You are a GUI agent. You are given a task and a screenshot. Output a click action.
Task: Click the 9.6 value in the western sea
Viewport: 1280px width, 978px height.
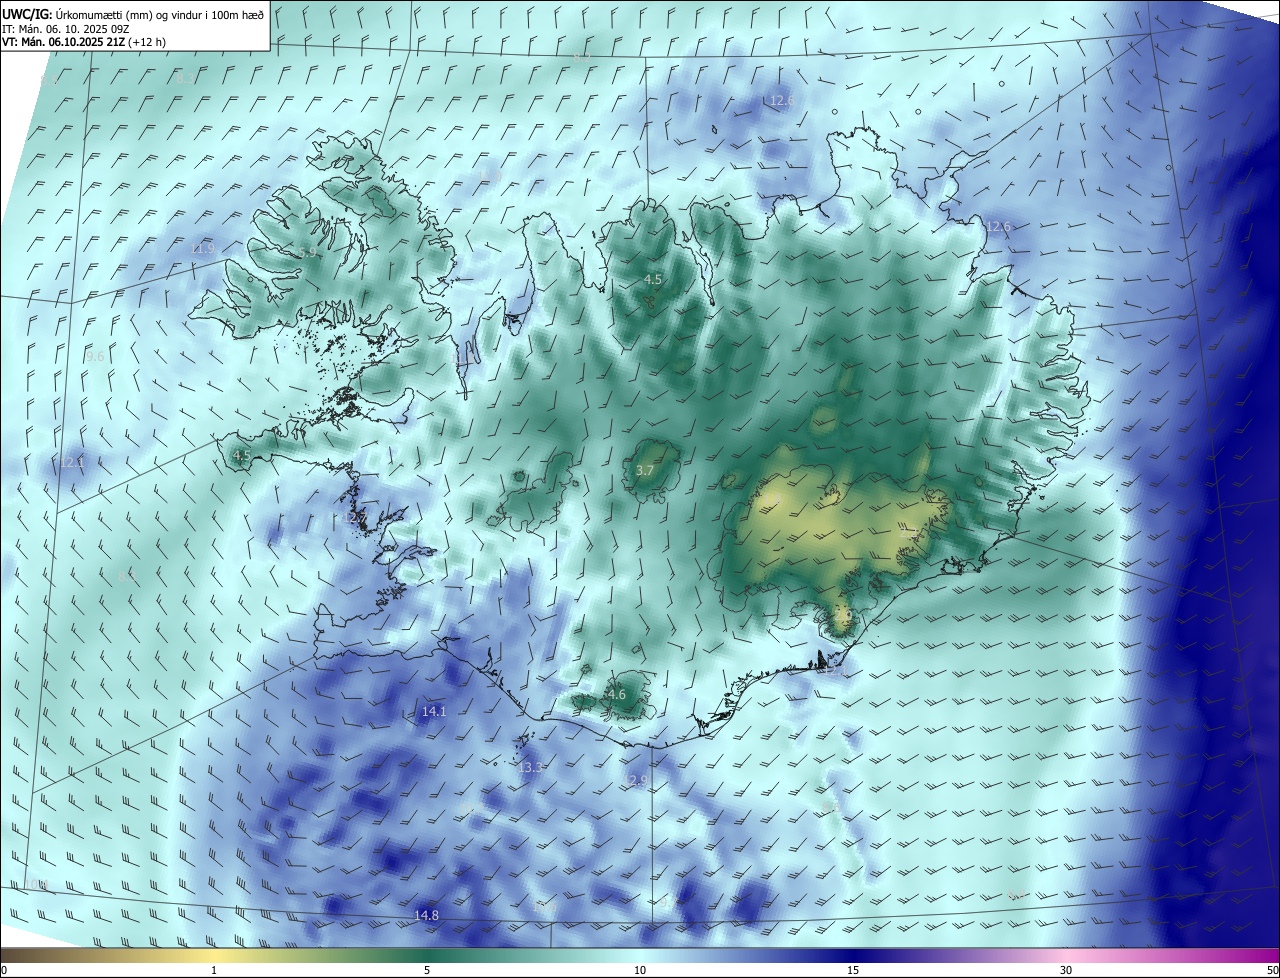[x=95, y=356]
